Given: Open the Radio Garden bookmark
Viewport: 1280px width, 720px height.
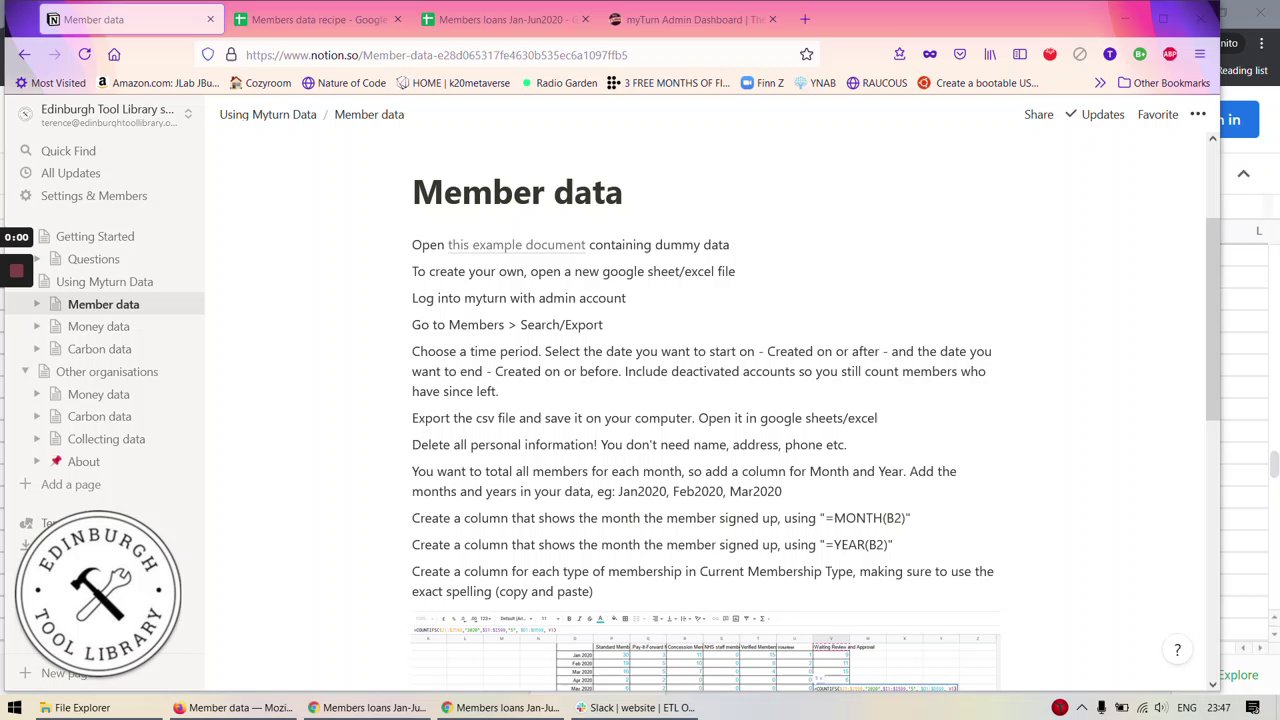Looking at the screenshot, I should (x=559, y=83).
